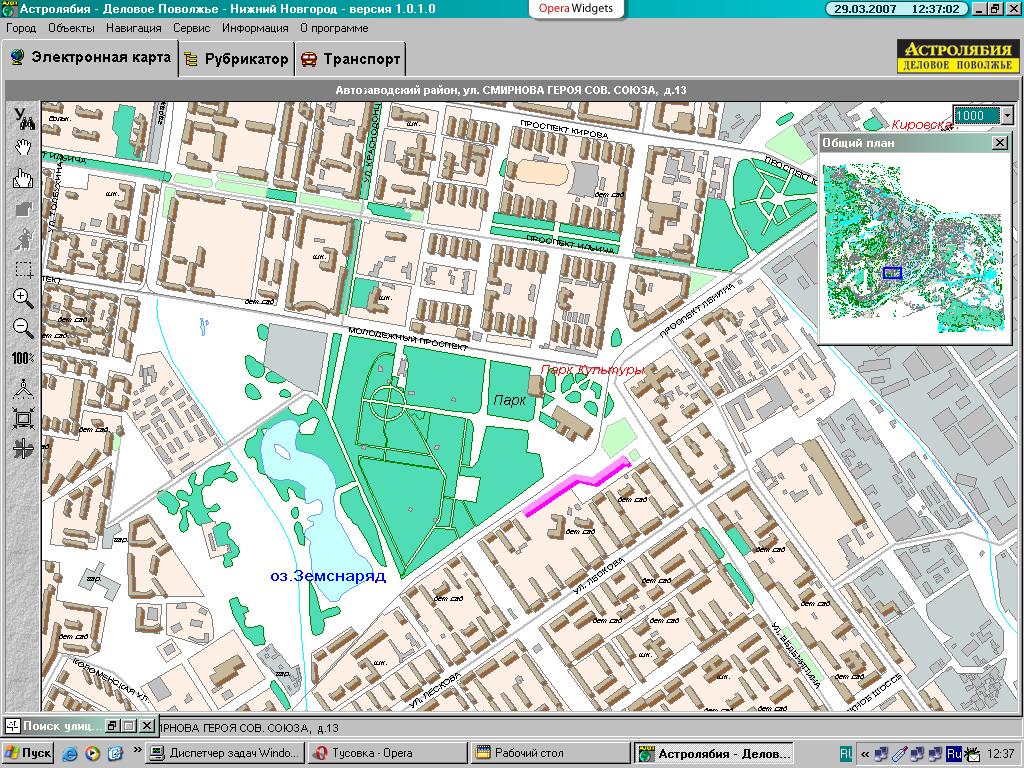Click the Астролябия Деловое Поволжье logo

click(957, 56)
